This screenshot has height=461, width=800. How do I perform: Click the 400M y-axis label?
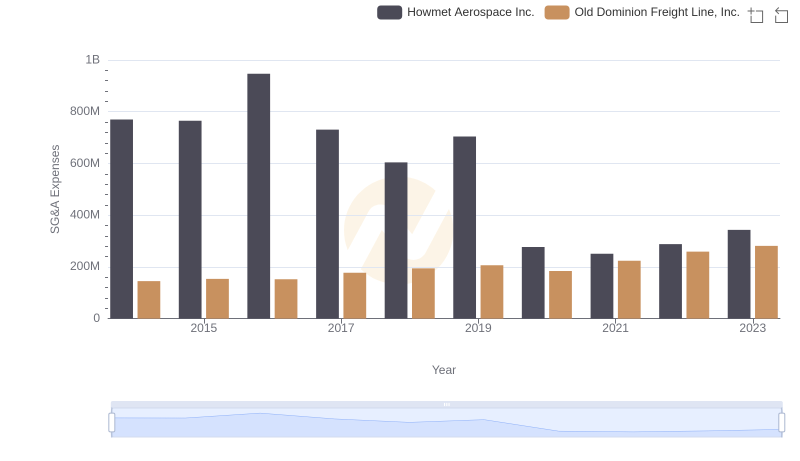[x=85, y=215]
